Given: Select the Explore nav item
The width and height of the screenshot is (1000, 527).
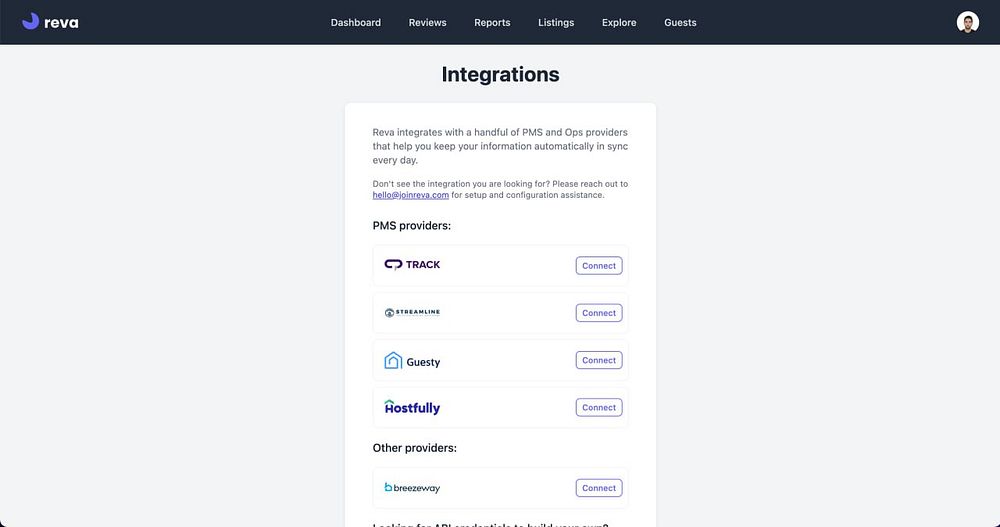Looking at the screenshot, I should [619, 22].
